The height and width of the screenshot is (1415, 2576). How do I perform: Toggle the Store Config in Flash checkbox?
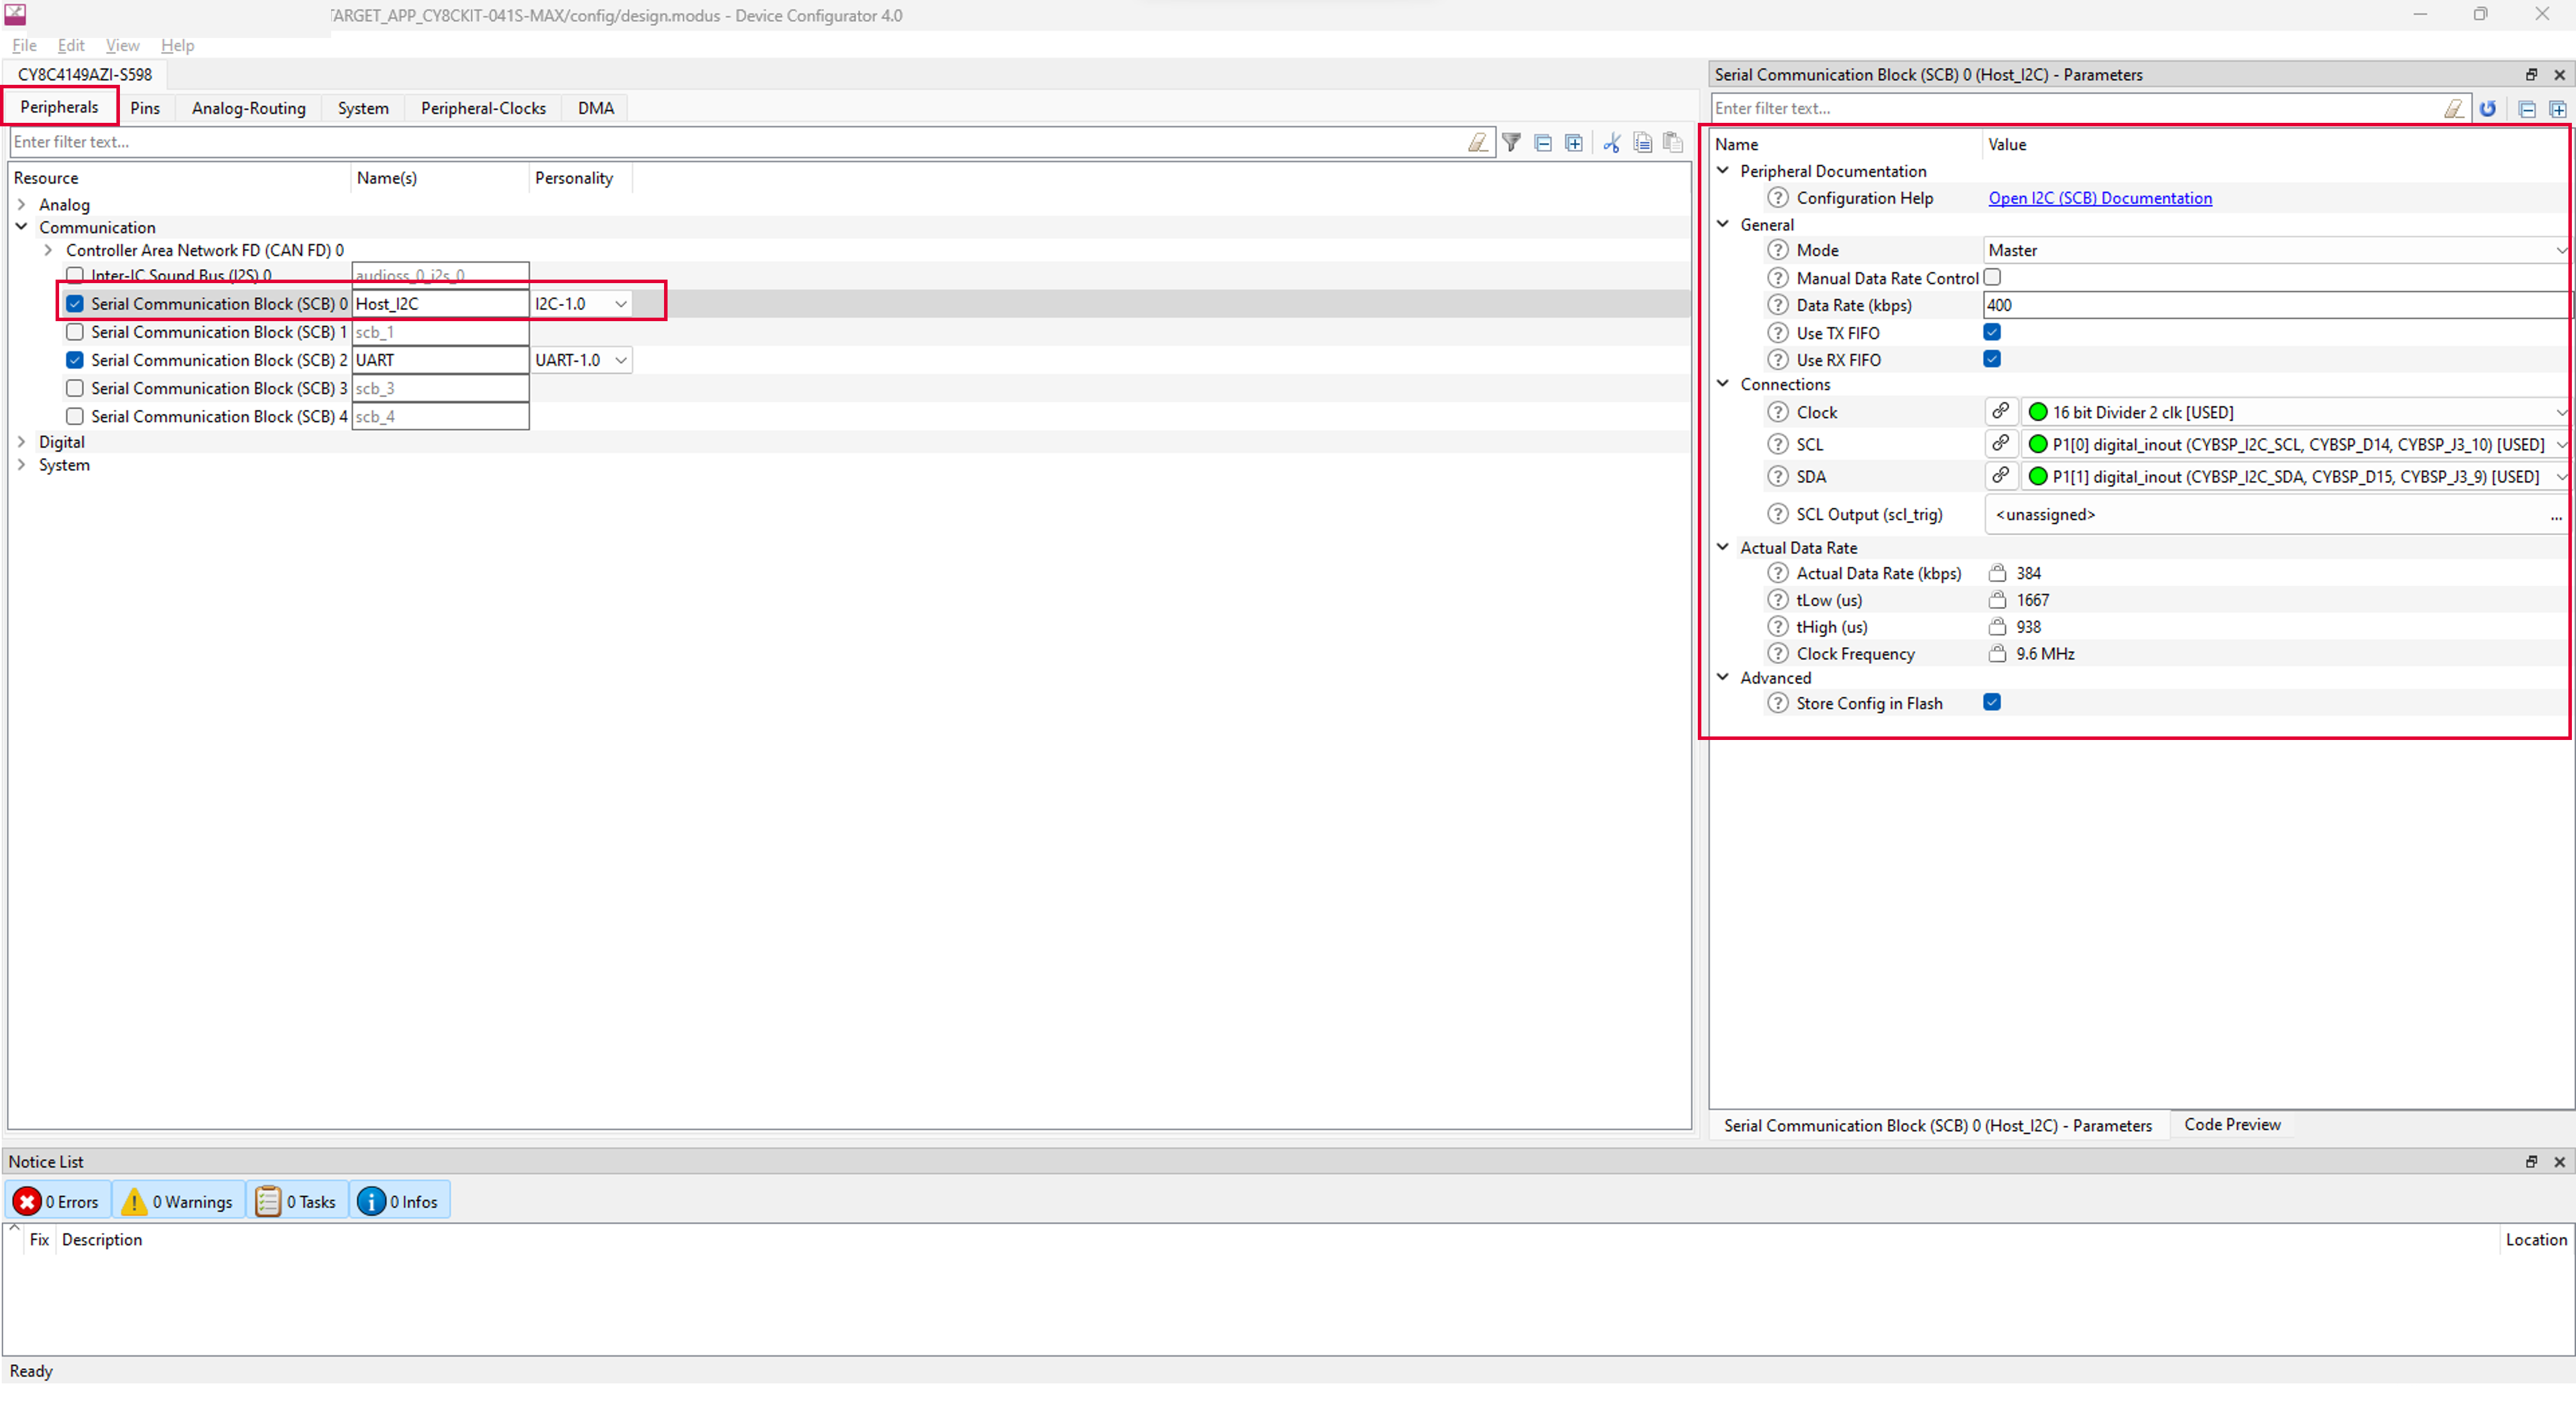pyautogui.click(x=1992, y=702)
